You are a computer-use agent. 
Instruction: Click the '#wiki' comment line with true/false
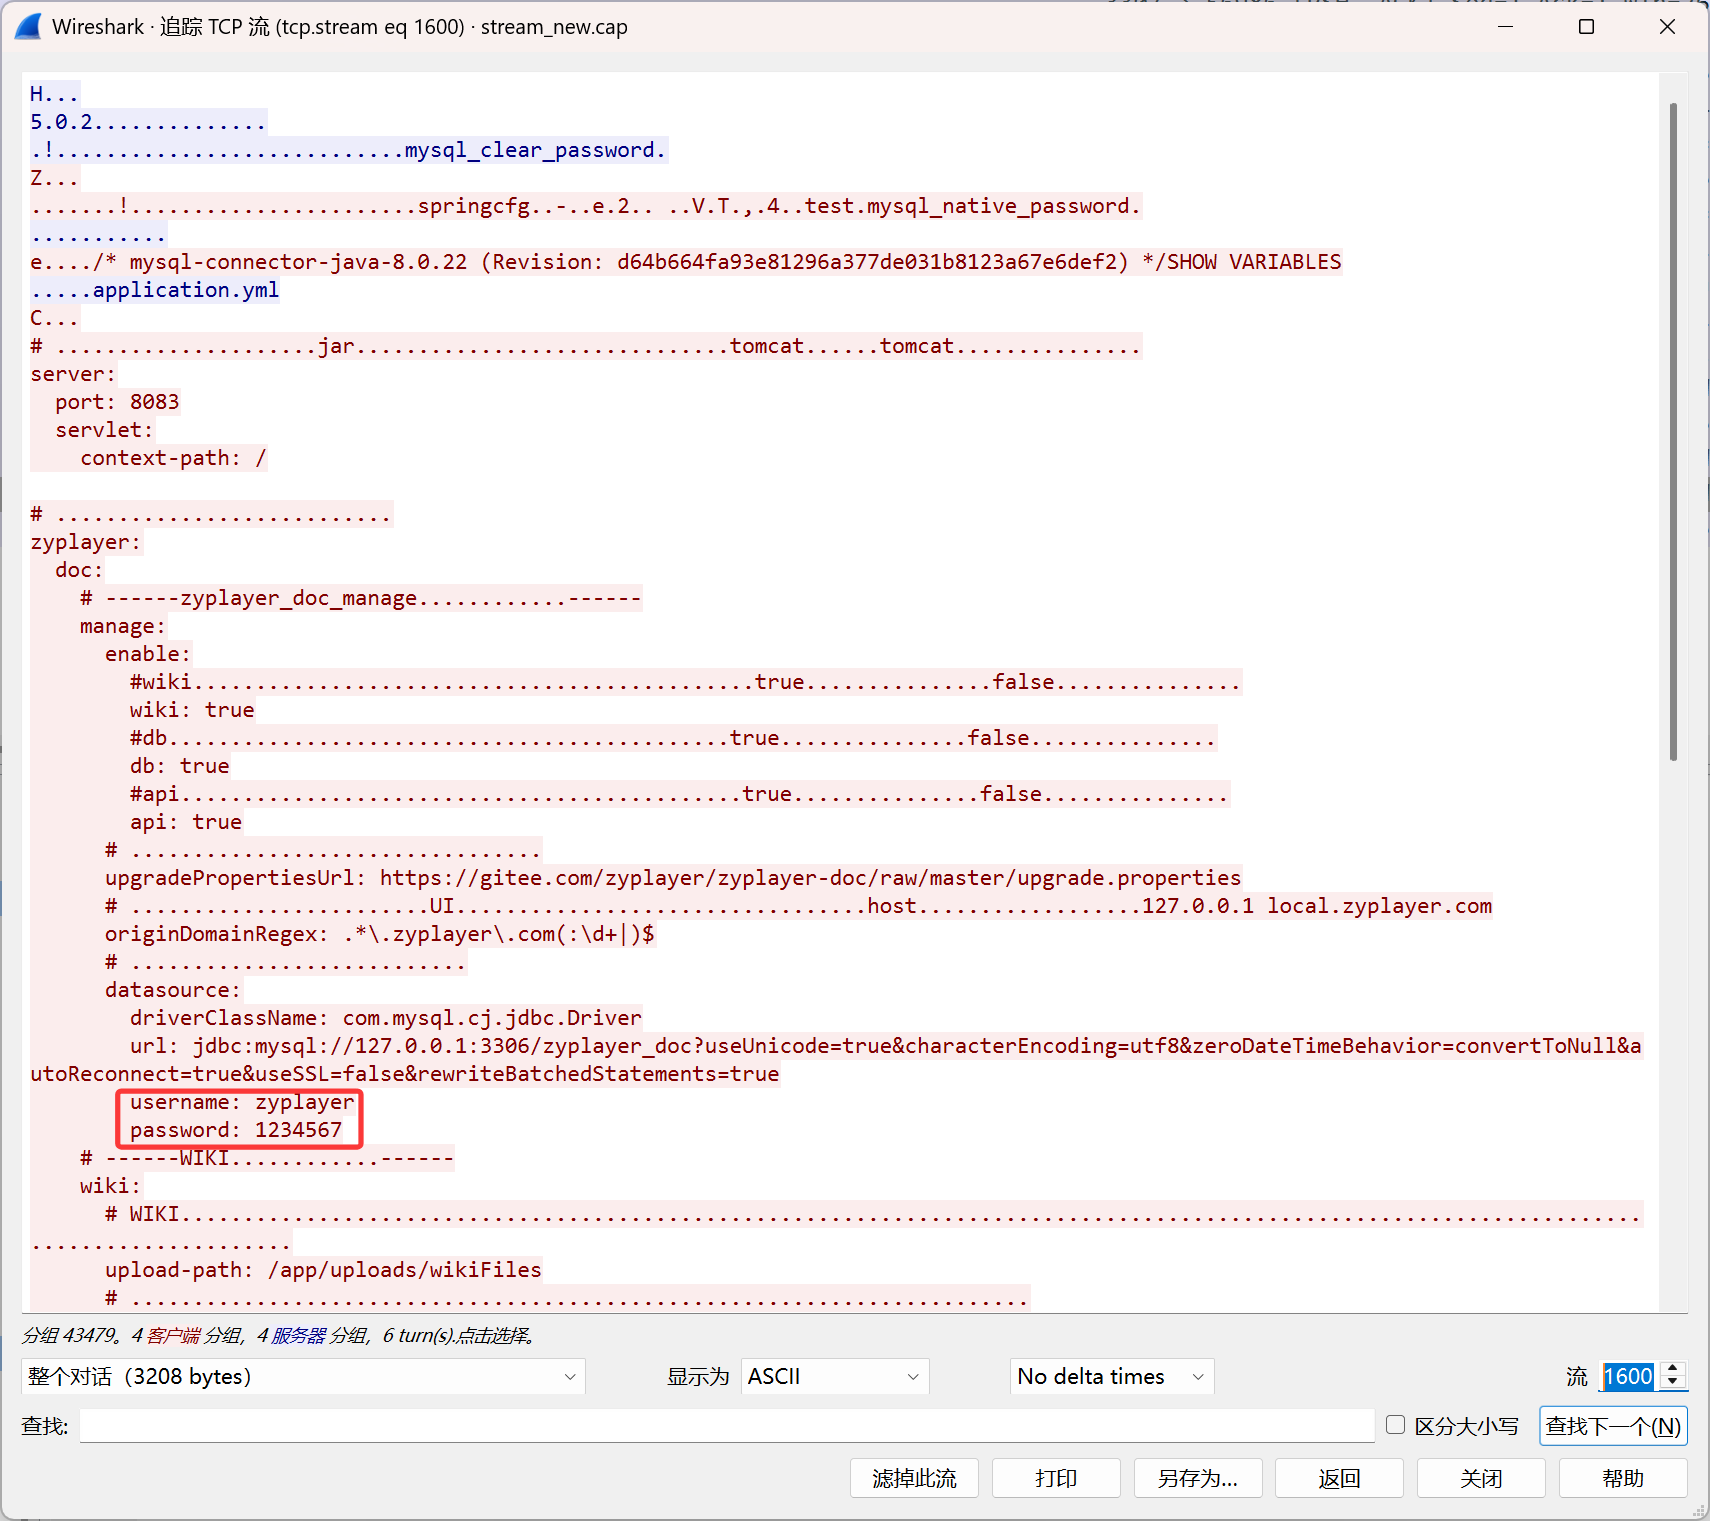[686, 682]
